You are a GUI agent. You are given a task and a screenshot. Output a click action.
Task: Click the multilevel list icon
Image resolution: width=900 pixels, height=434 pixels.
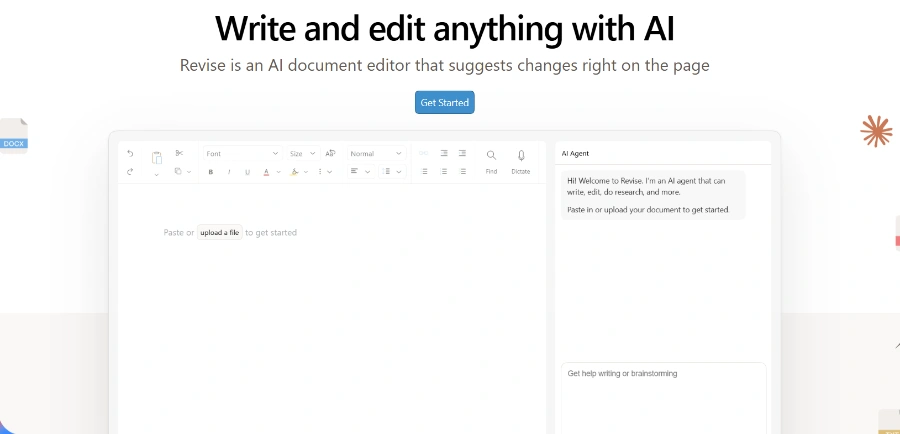pyautogui.click(x=463, y=172)
